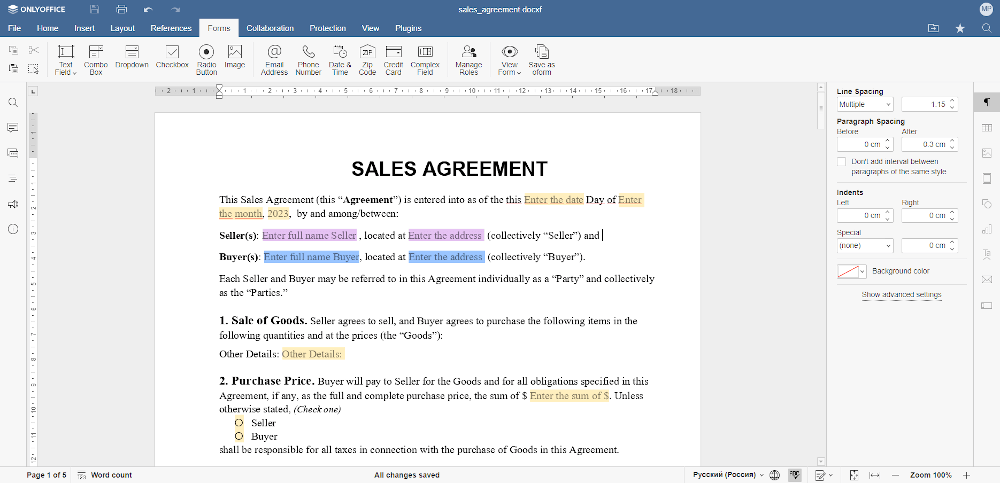Click Show advanced settings link
This screenshot has width=1000, height=483.
[x=901, y=295]
